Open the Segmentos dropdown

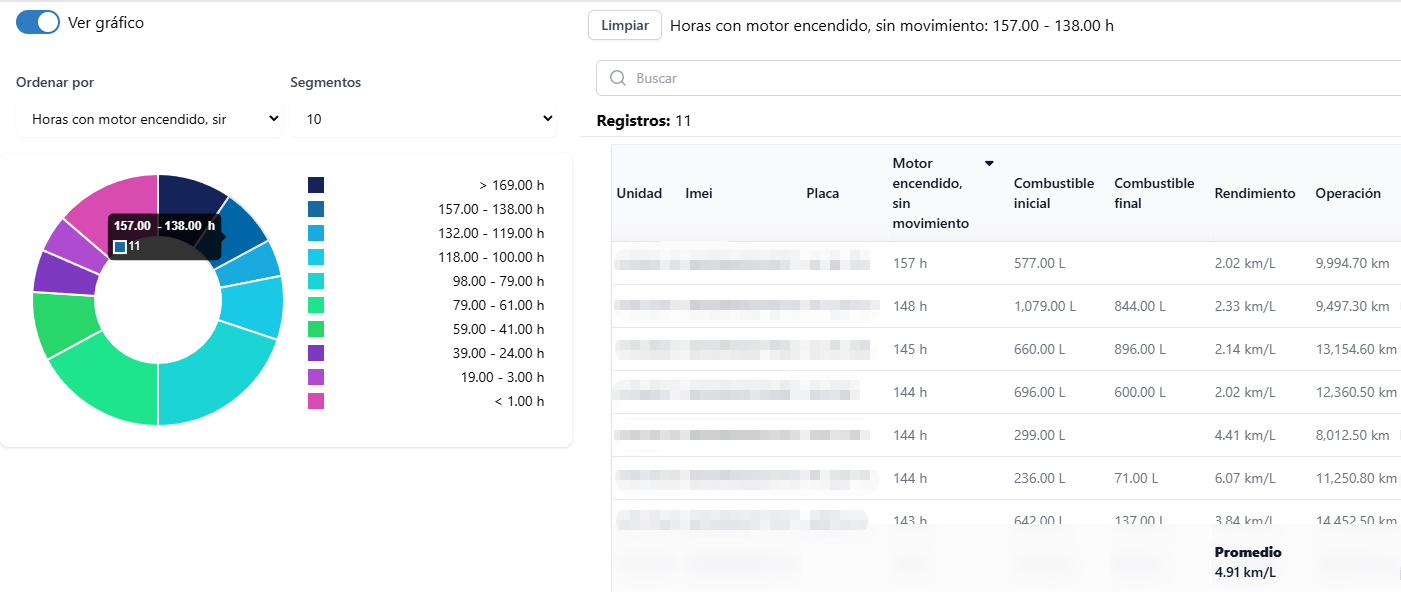point(422,119)
